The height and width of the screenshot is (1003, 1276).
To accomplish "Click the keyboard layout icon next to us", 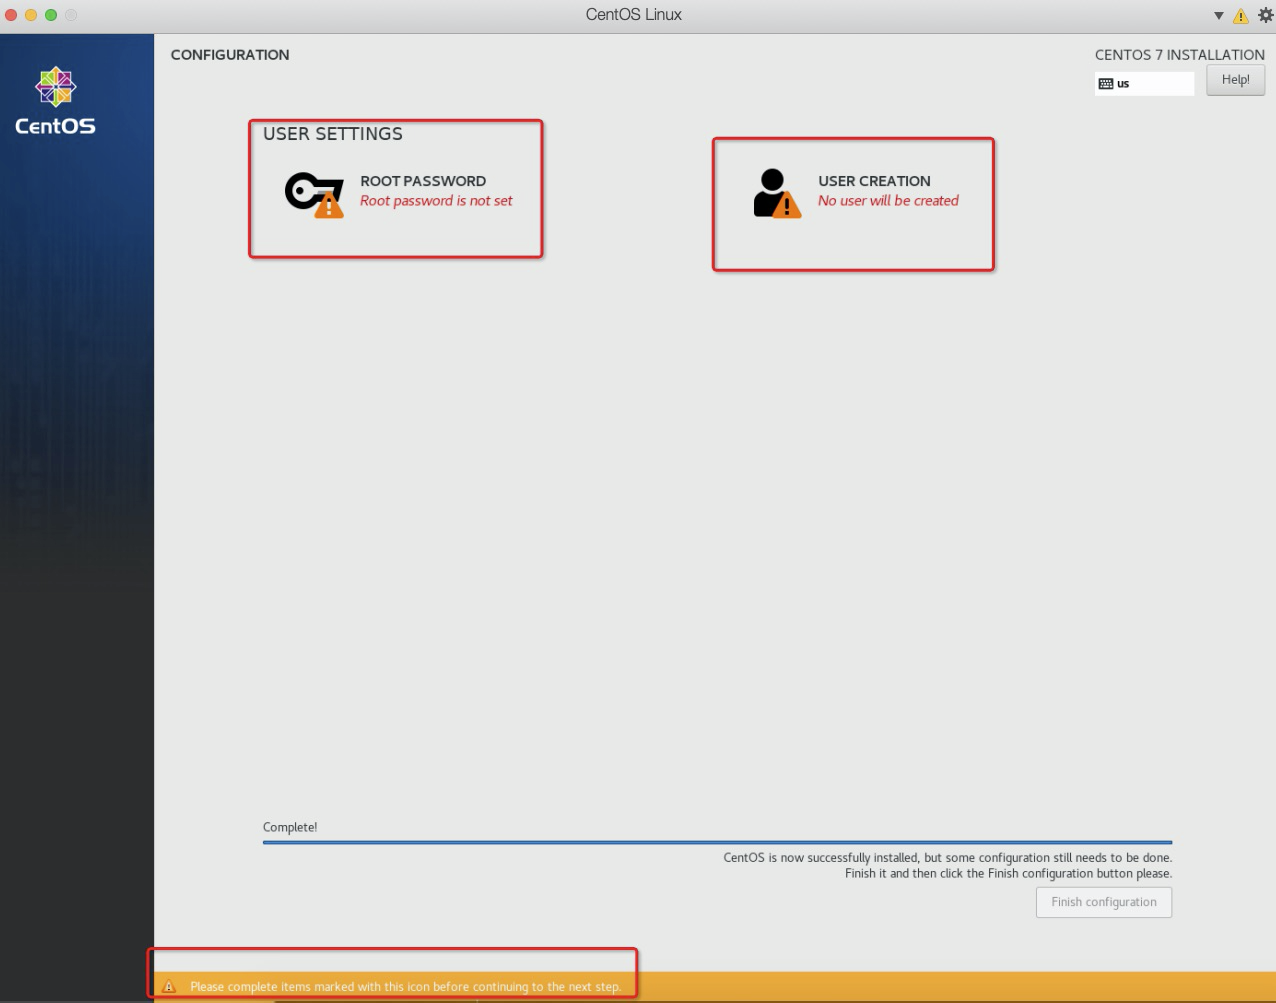I will click(x=1106, y=84).
